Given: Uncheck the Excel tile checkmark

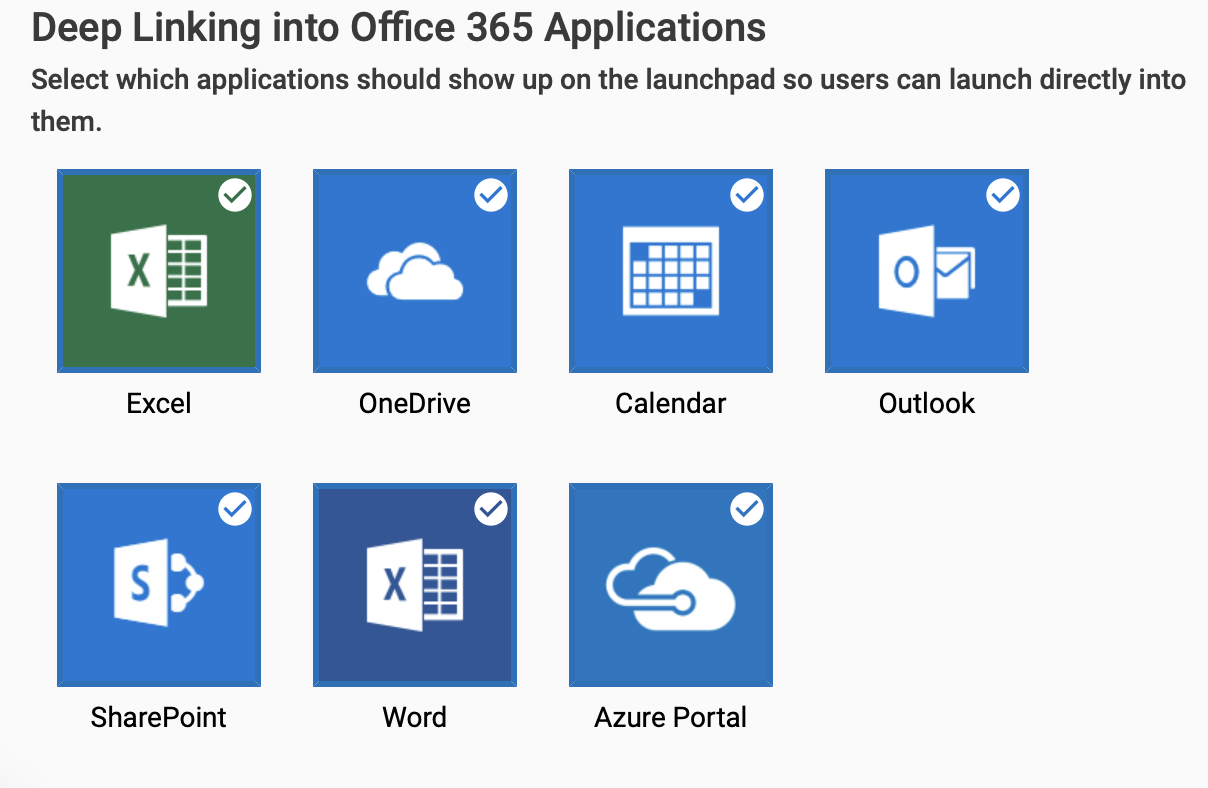Looking at the screenshot, I should (235, 195).
